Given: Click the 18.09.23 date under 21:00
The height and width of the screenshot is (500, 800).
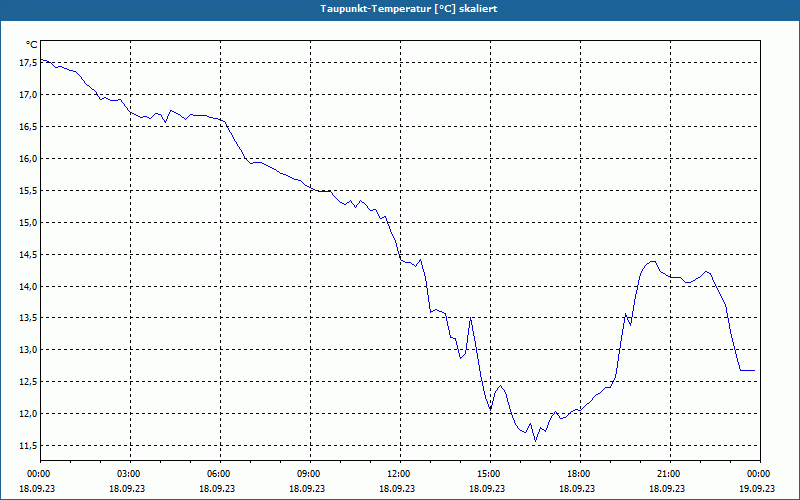Looking at the screenshot, I should pyautogui.click(x=667, y=488).
